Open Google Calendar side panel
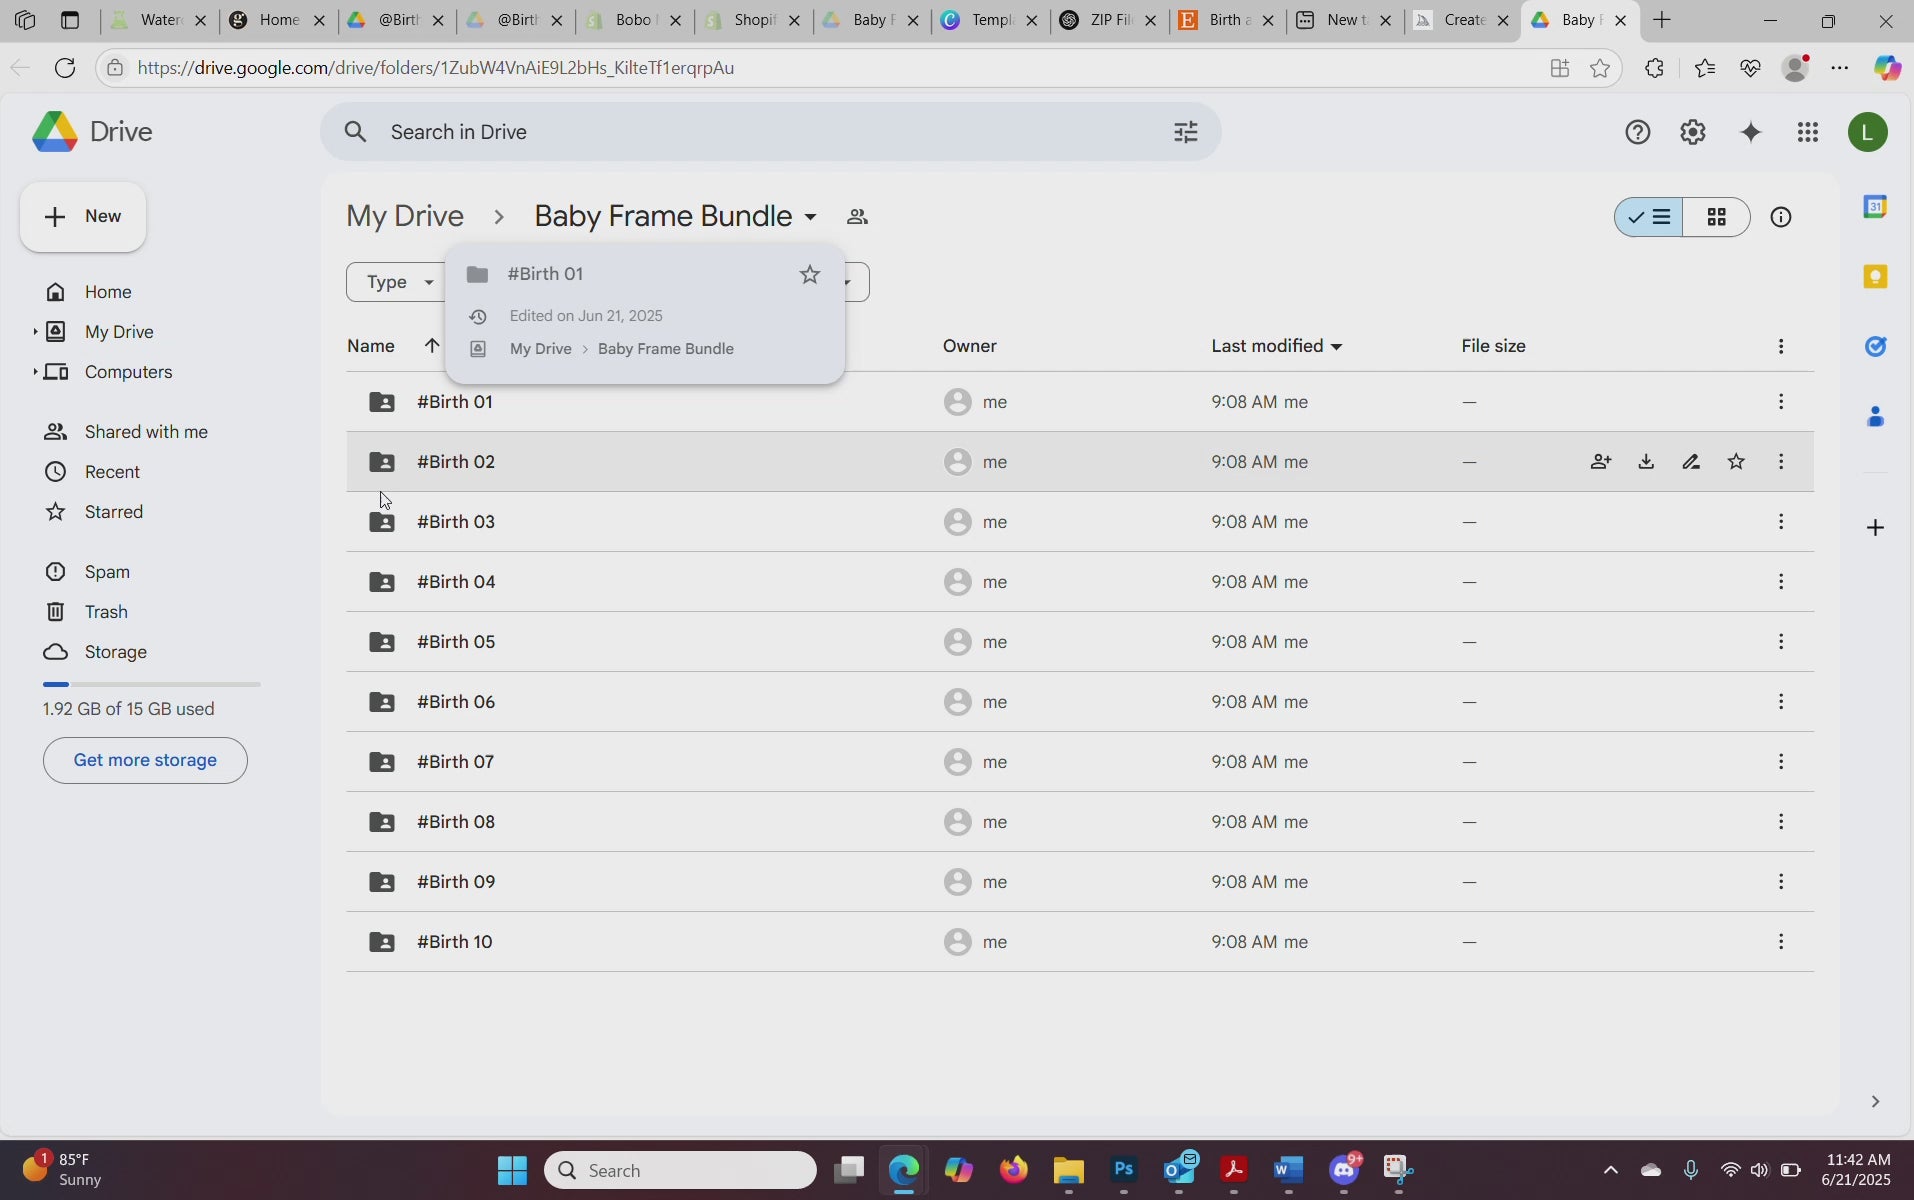 point(1875,207)
